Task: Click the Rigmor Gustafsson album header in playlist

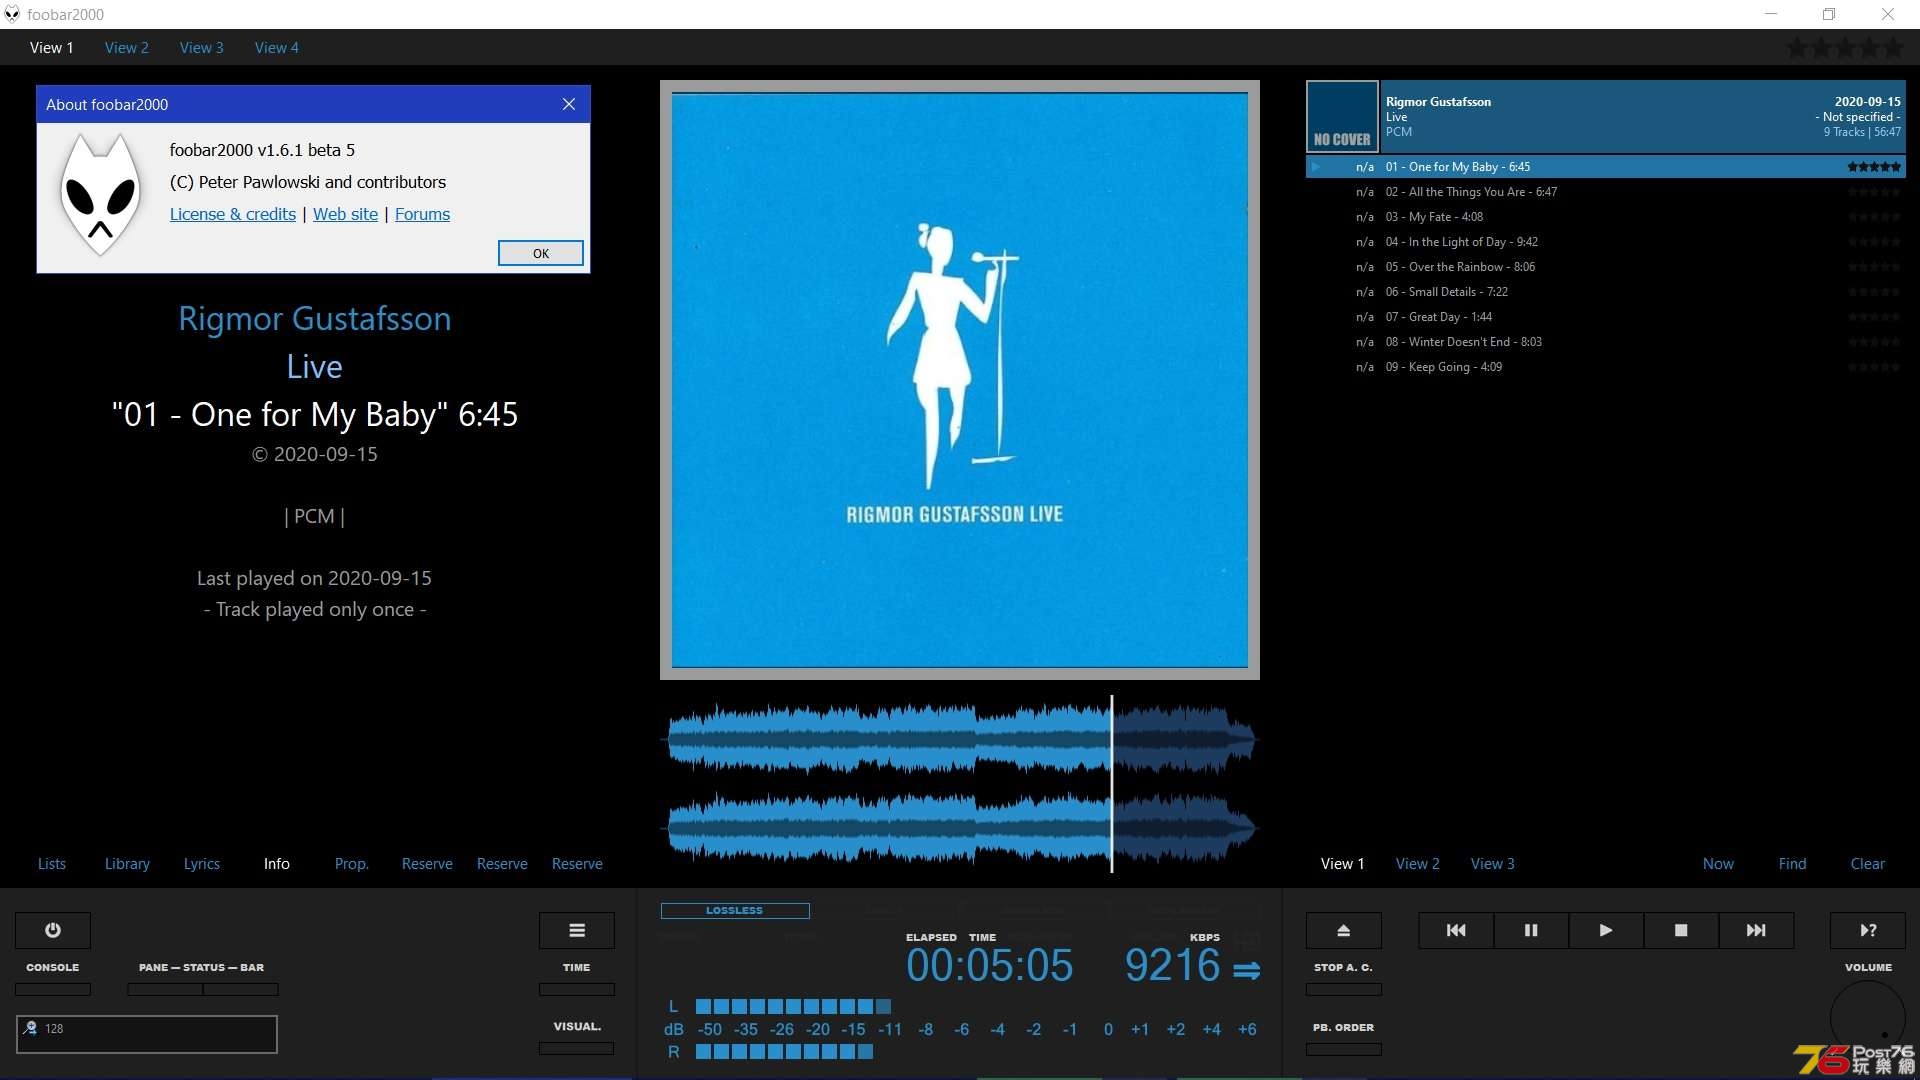Action: click(1606, 116)
